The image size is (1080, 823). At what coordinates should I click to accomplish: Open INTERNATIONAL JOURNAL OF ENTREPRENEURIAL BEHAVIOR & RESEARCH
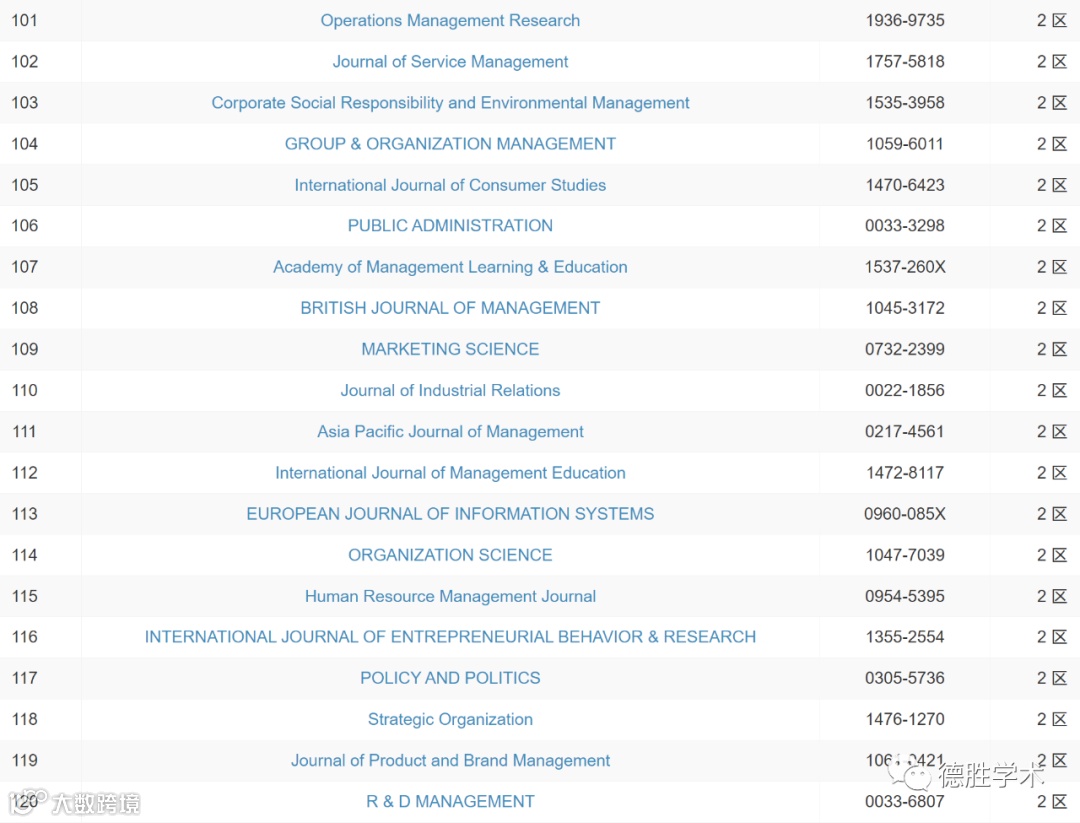pos(450,637)
